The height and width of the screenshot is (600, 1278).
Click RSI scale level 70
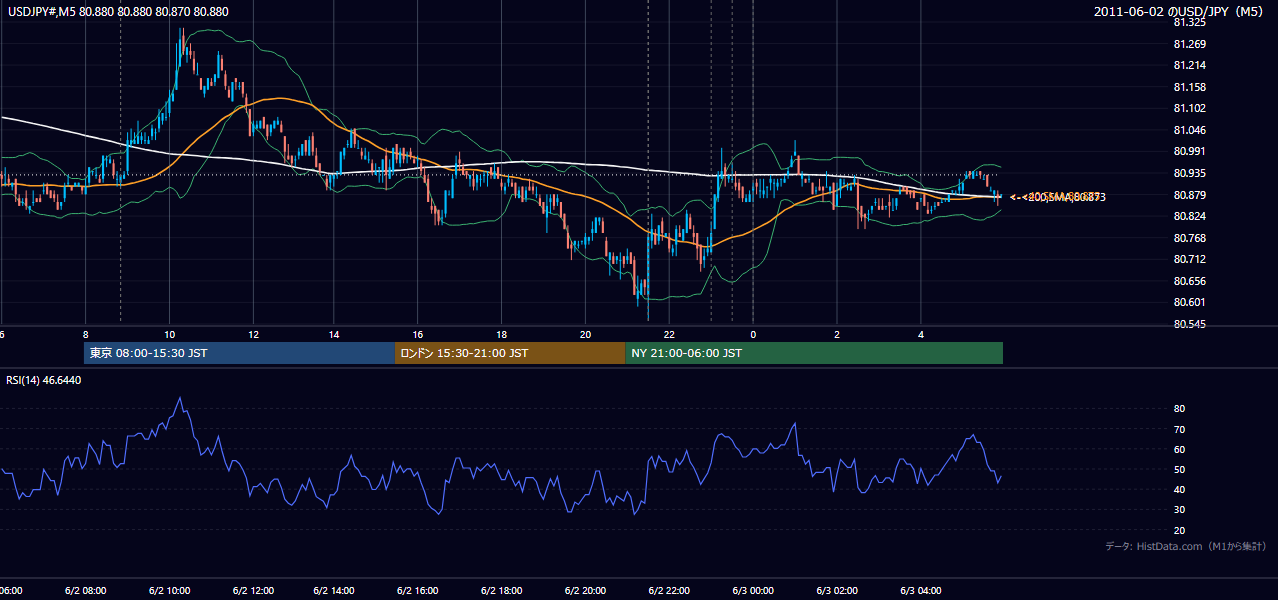click(x=1179, y=429)
